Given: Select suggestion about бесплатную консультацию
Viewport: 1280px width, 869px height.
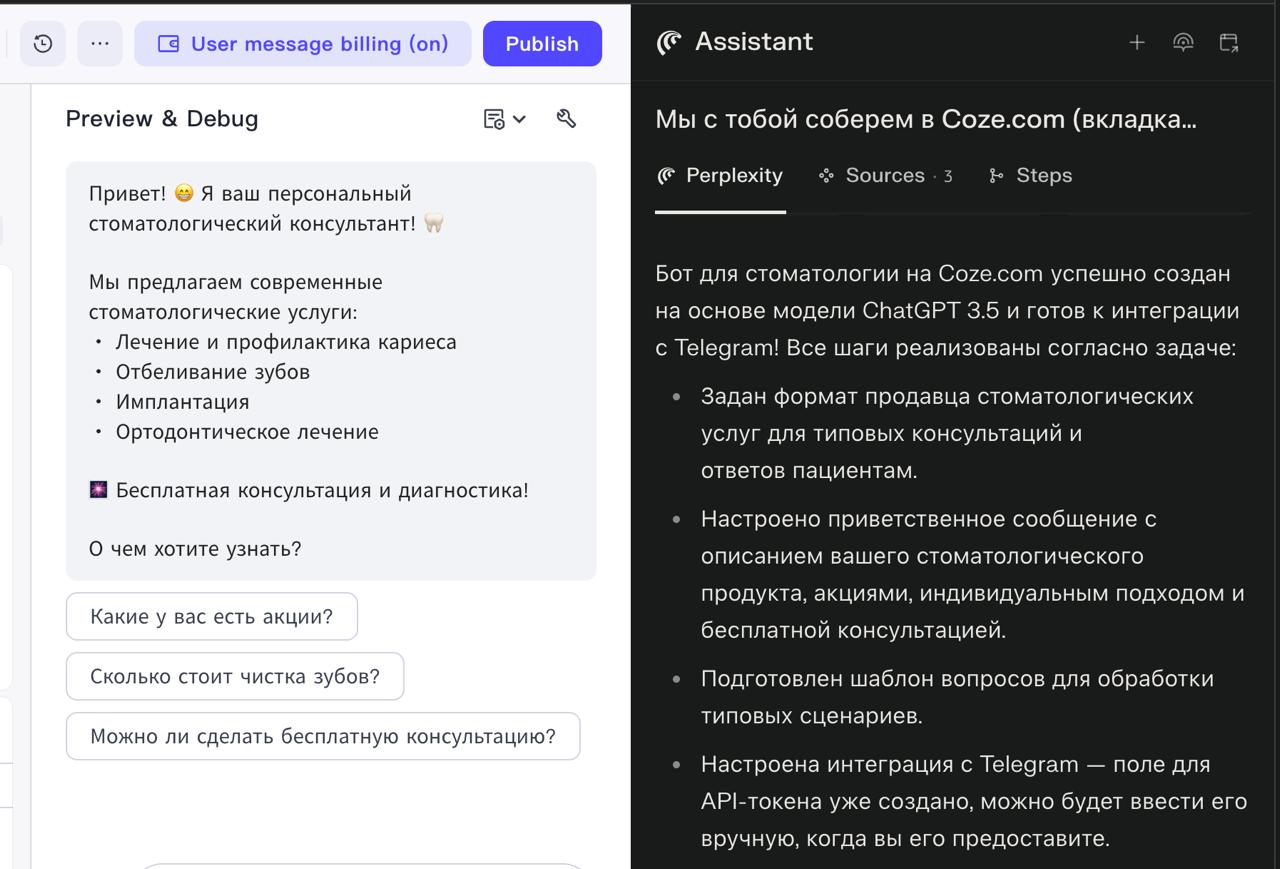Looking at the screenshot, I should (x=323, y=736).
